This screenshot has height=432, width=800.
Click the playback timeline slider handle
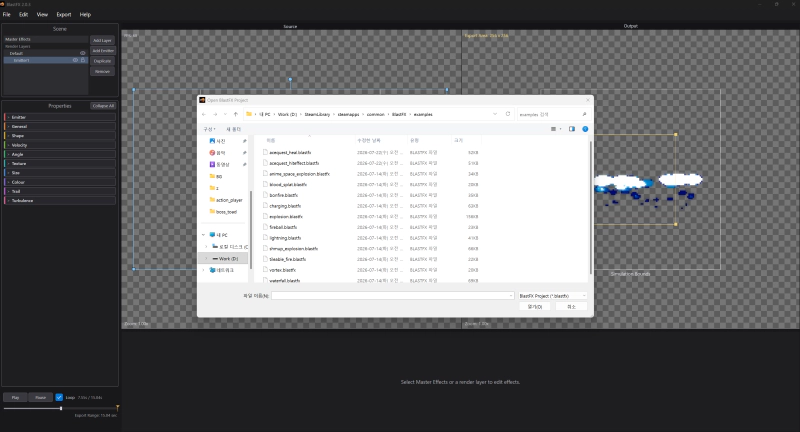pyautogui.click(x=61, y=408)
